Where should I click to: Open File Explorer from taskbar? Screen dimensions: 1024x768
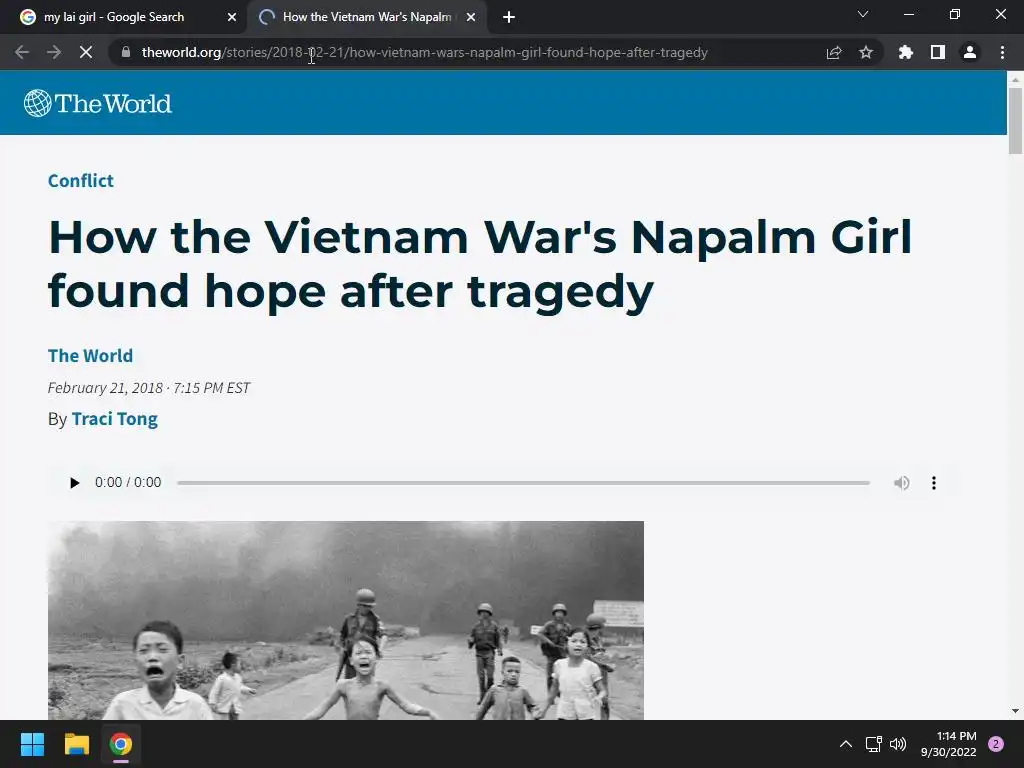pyautogui.click(x=76, y=744)
